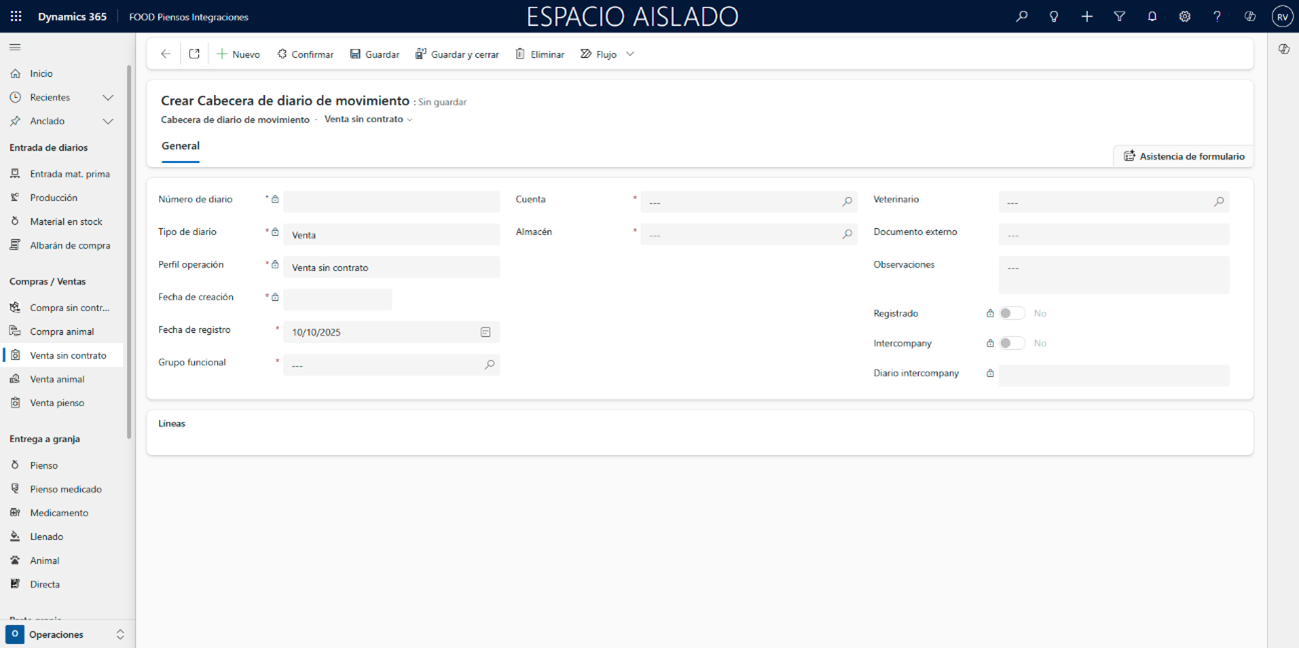The height and width of the screenshot is (648, 1299).
Task: Open form in new window icon
Action: [194, 54]
